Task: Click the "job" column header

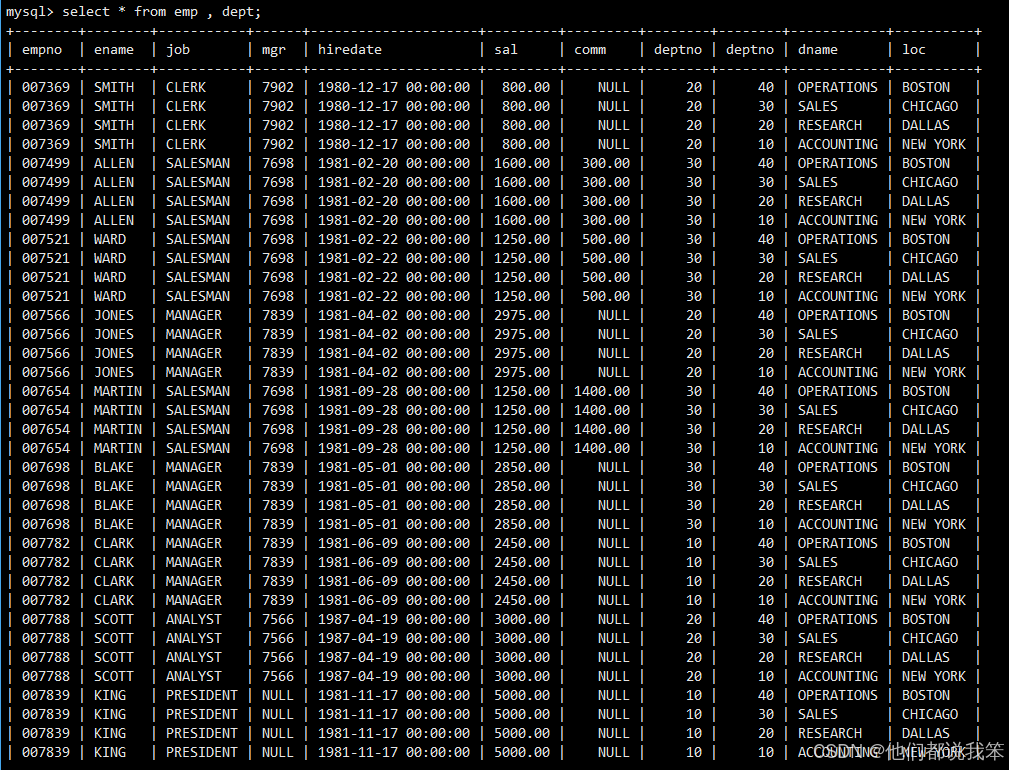Action: click(178, 50)
